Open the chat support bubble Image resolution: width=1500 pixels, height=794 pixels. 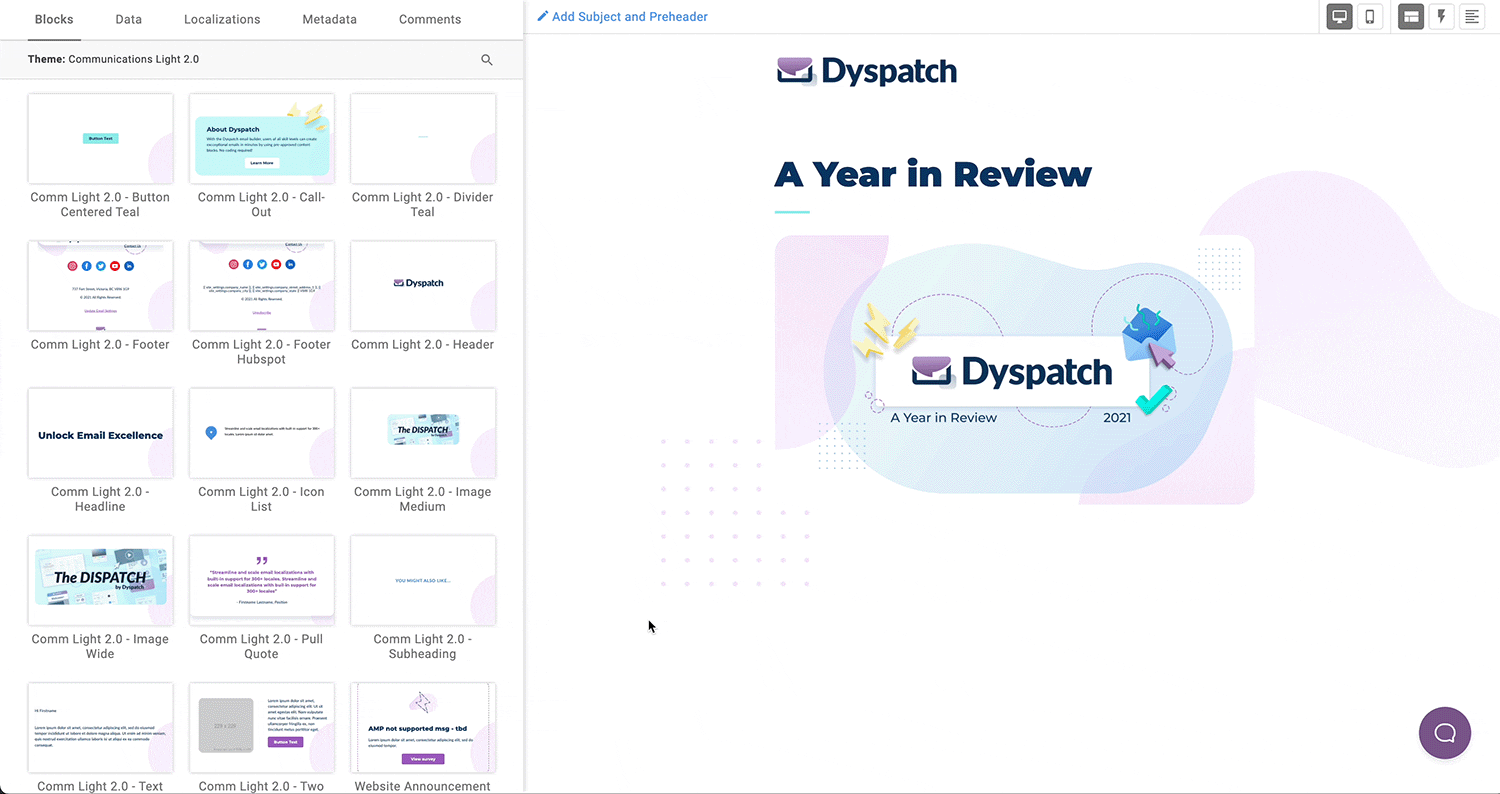point(1445,733)
